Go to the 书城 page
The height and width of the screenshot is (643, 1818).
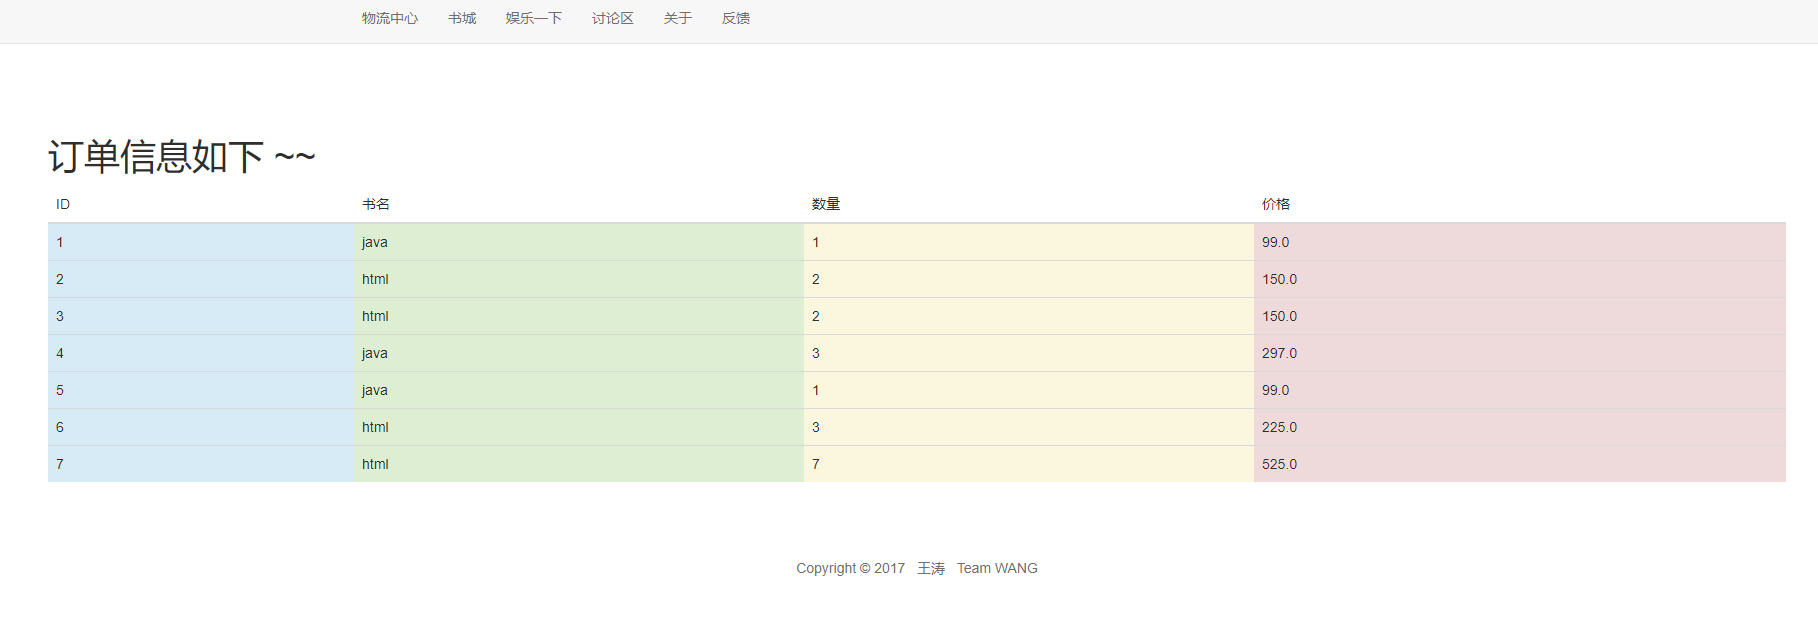(x=462, y=18)
